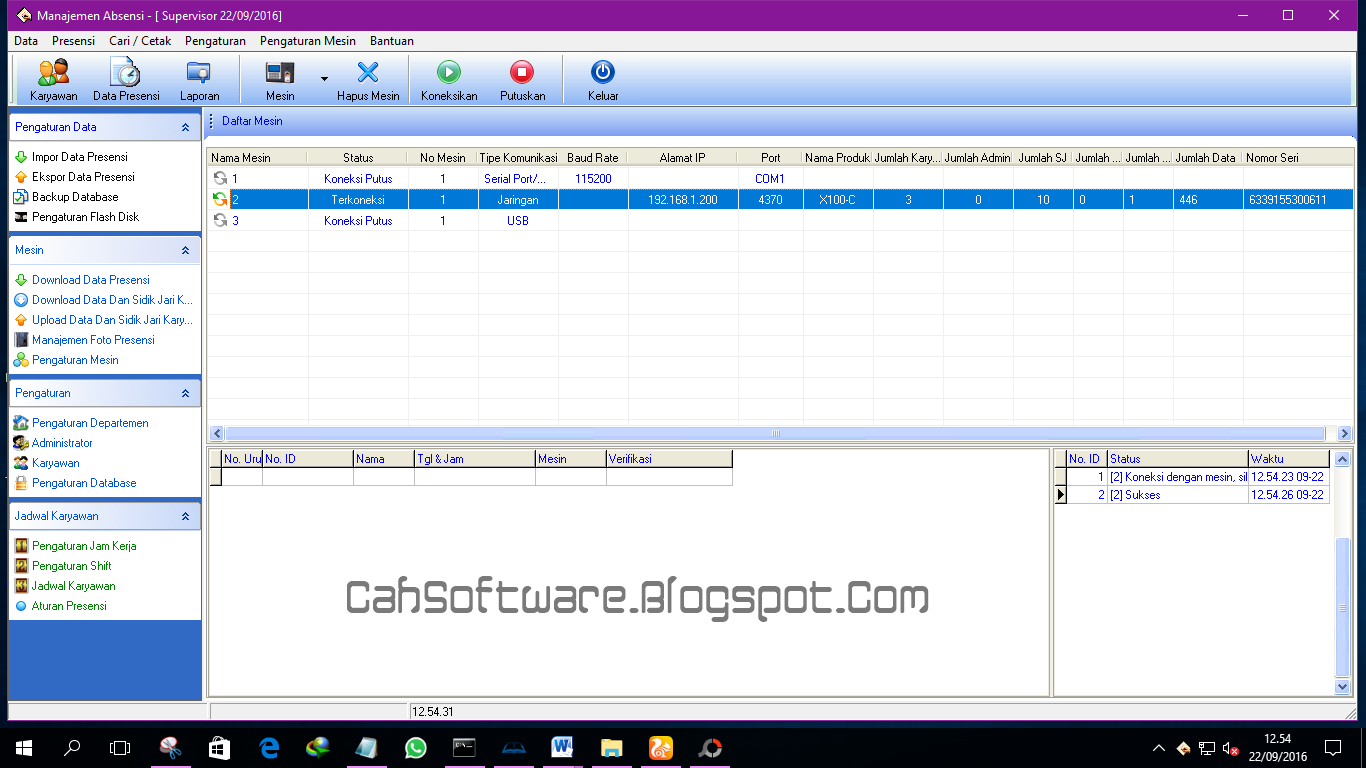The image size is (1366, 768).
Task: Click the status log vertical scrollbar
Action: 1343,608
